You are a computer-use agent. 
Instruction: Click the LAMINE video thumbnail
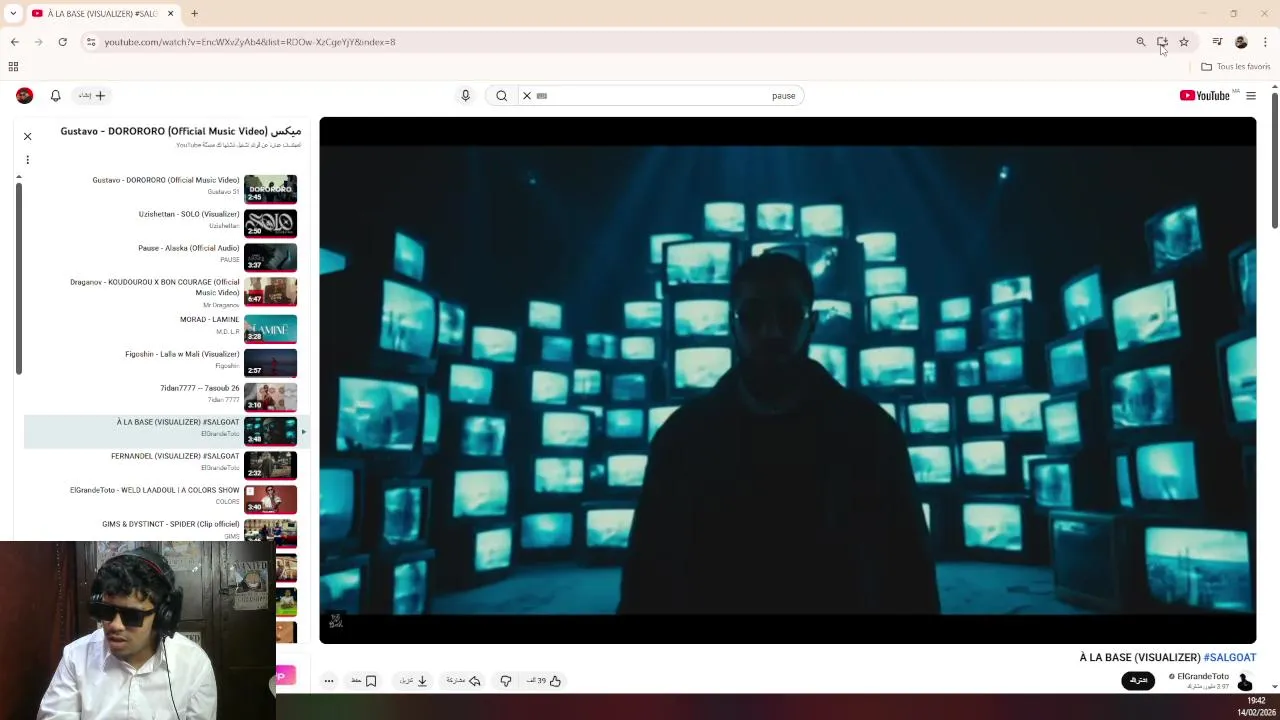(270, 329)
